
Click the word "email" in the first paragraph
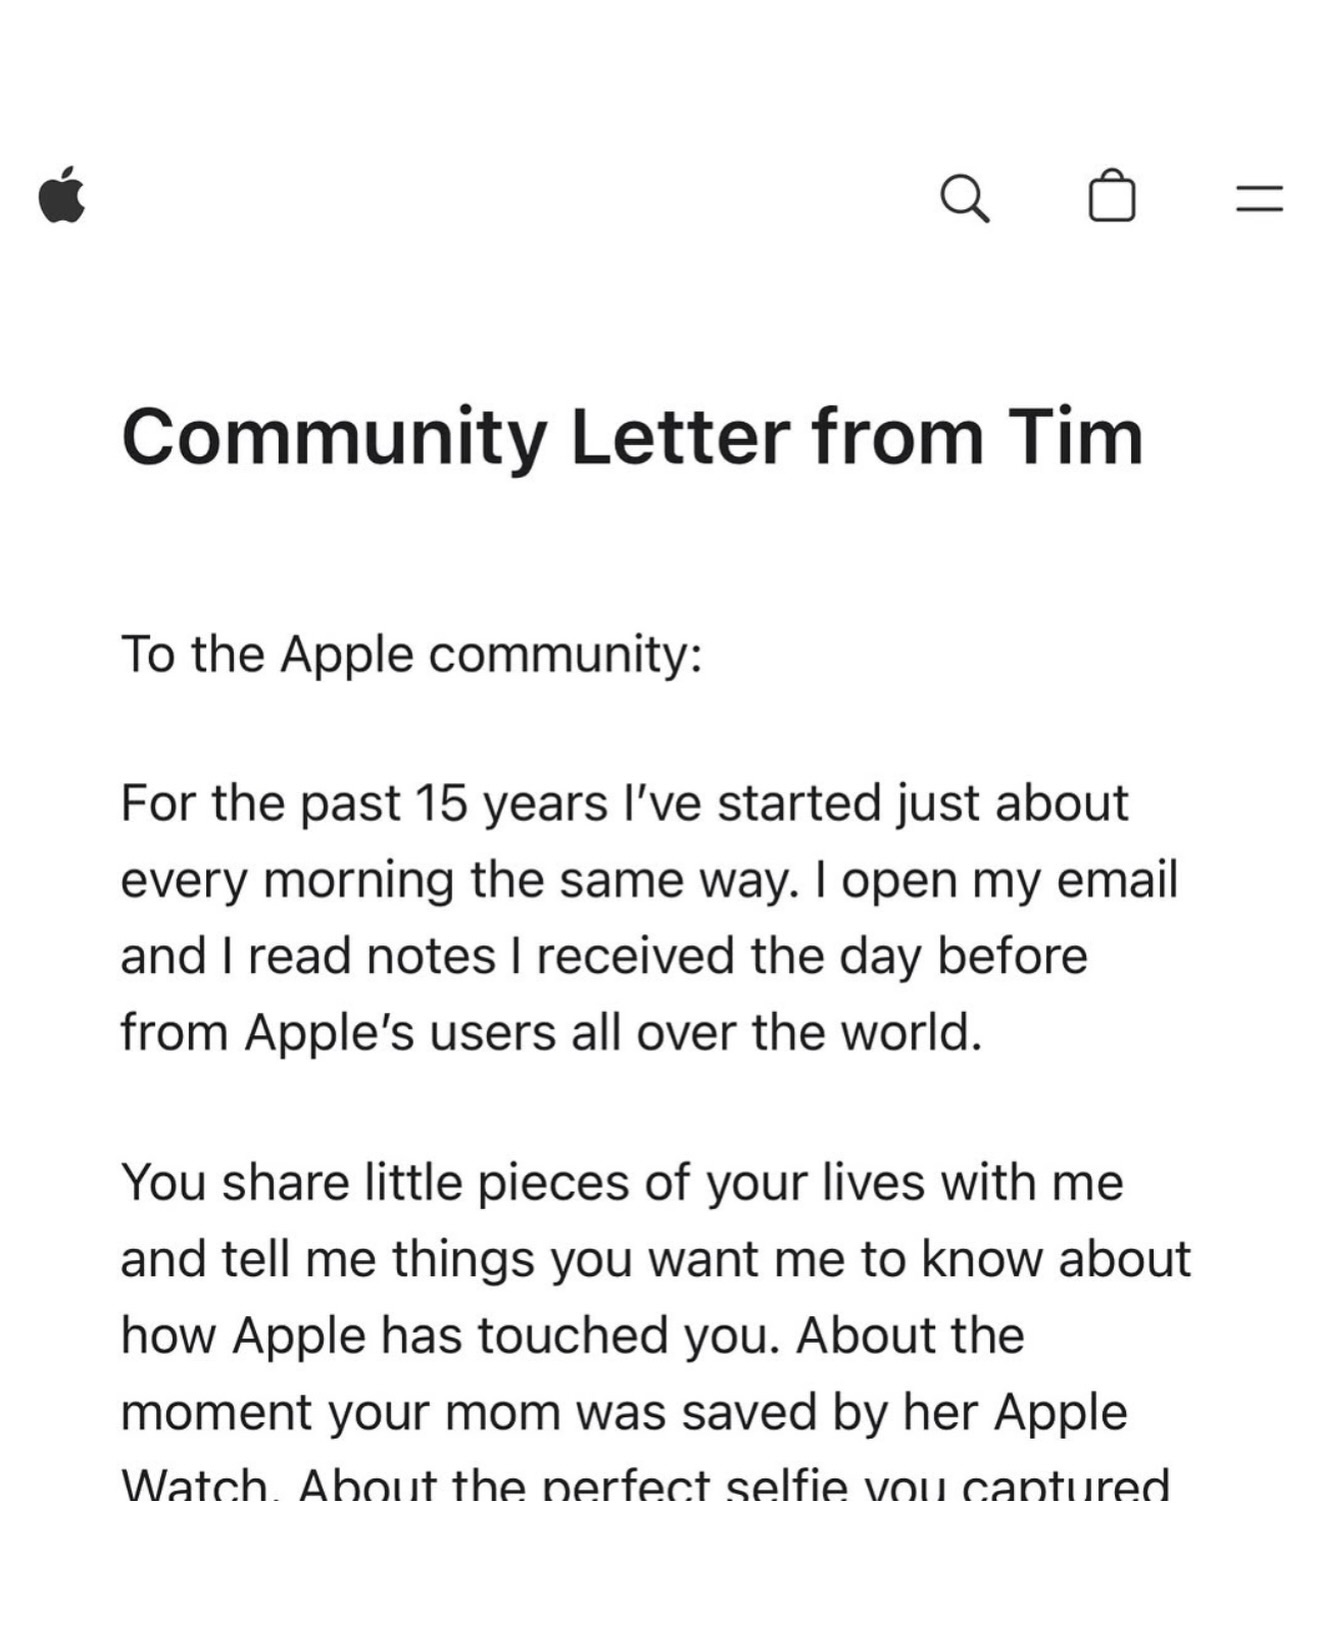[x=1117, y=880]
